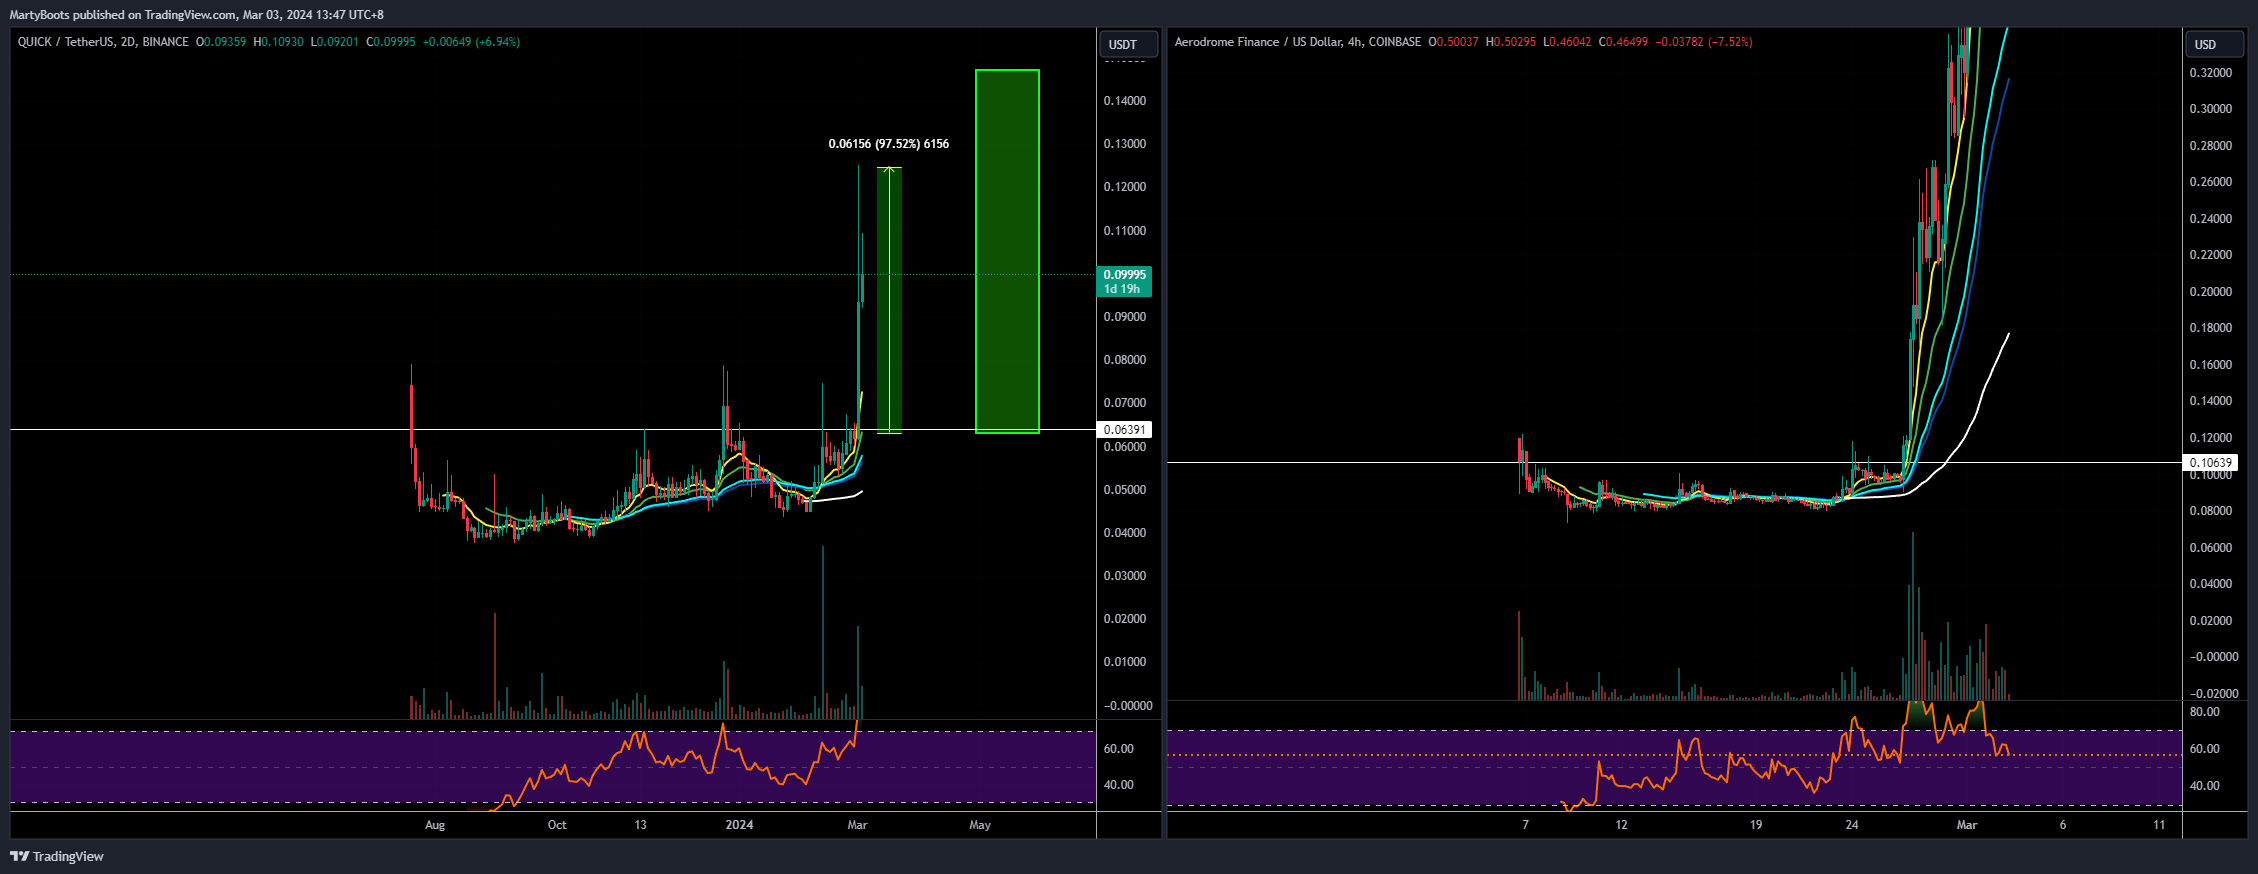Click the Aerodrome low value L0.46042
The image size is (2258, 874).
(x=1567, y=42)
